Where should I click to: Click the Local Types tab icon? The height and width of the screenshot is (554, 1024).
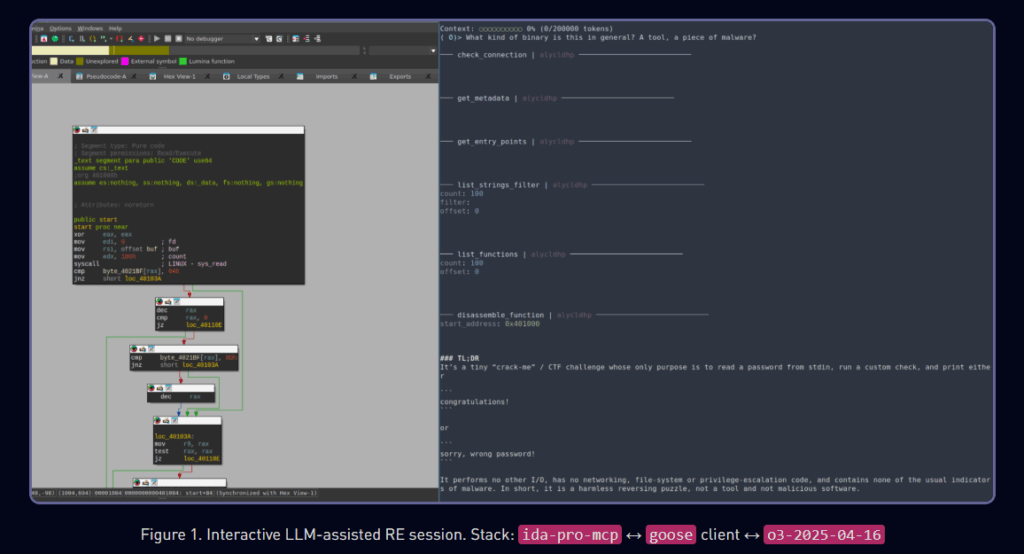click(x=226, y=76)
